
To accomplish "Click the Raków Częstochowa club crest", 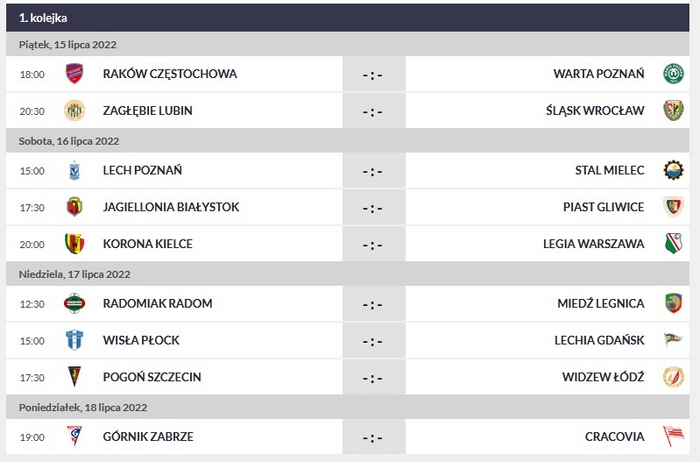I will pyautogui.click(x=74, y=74).
